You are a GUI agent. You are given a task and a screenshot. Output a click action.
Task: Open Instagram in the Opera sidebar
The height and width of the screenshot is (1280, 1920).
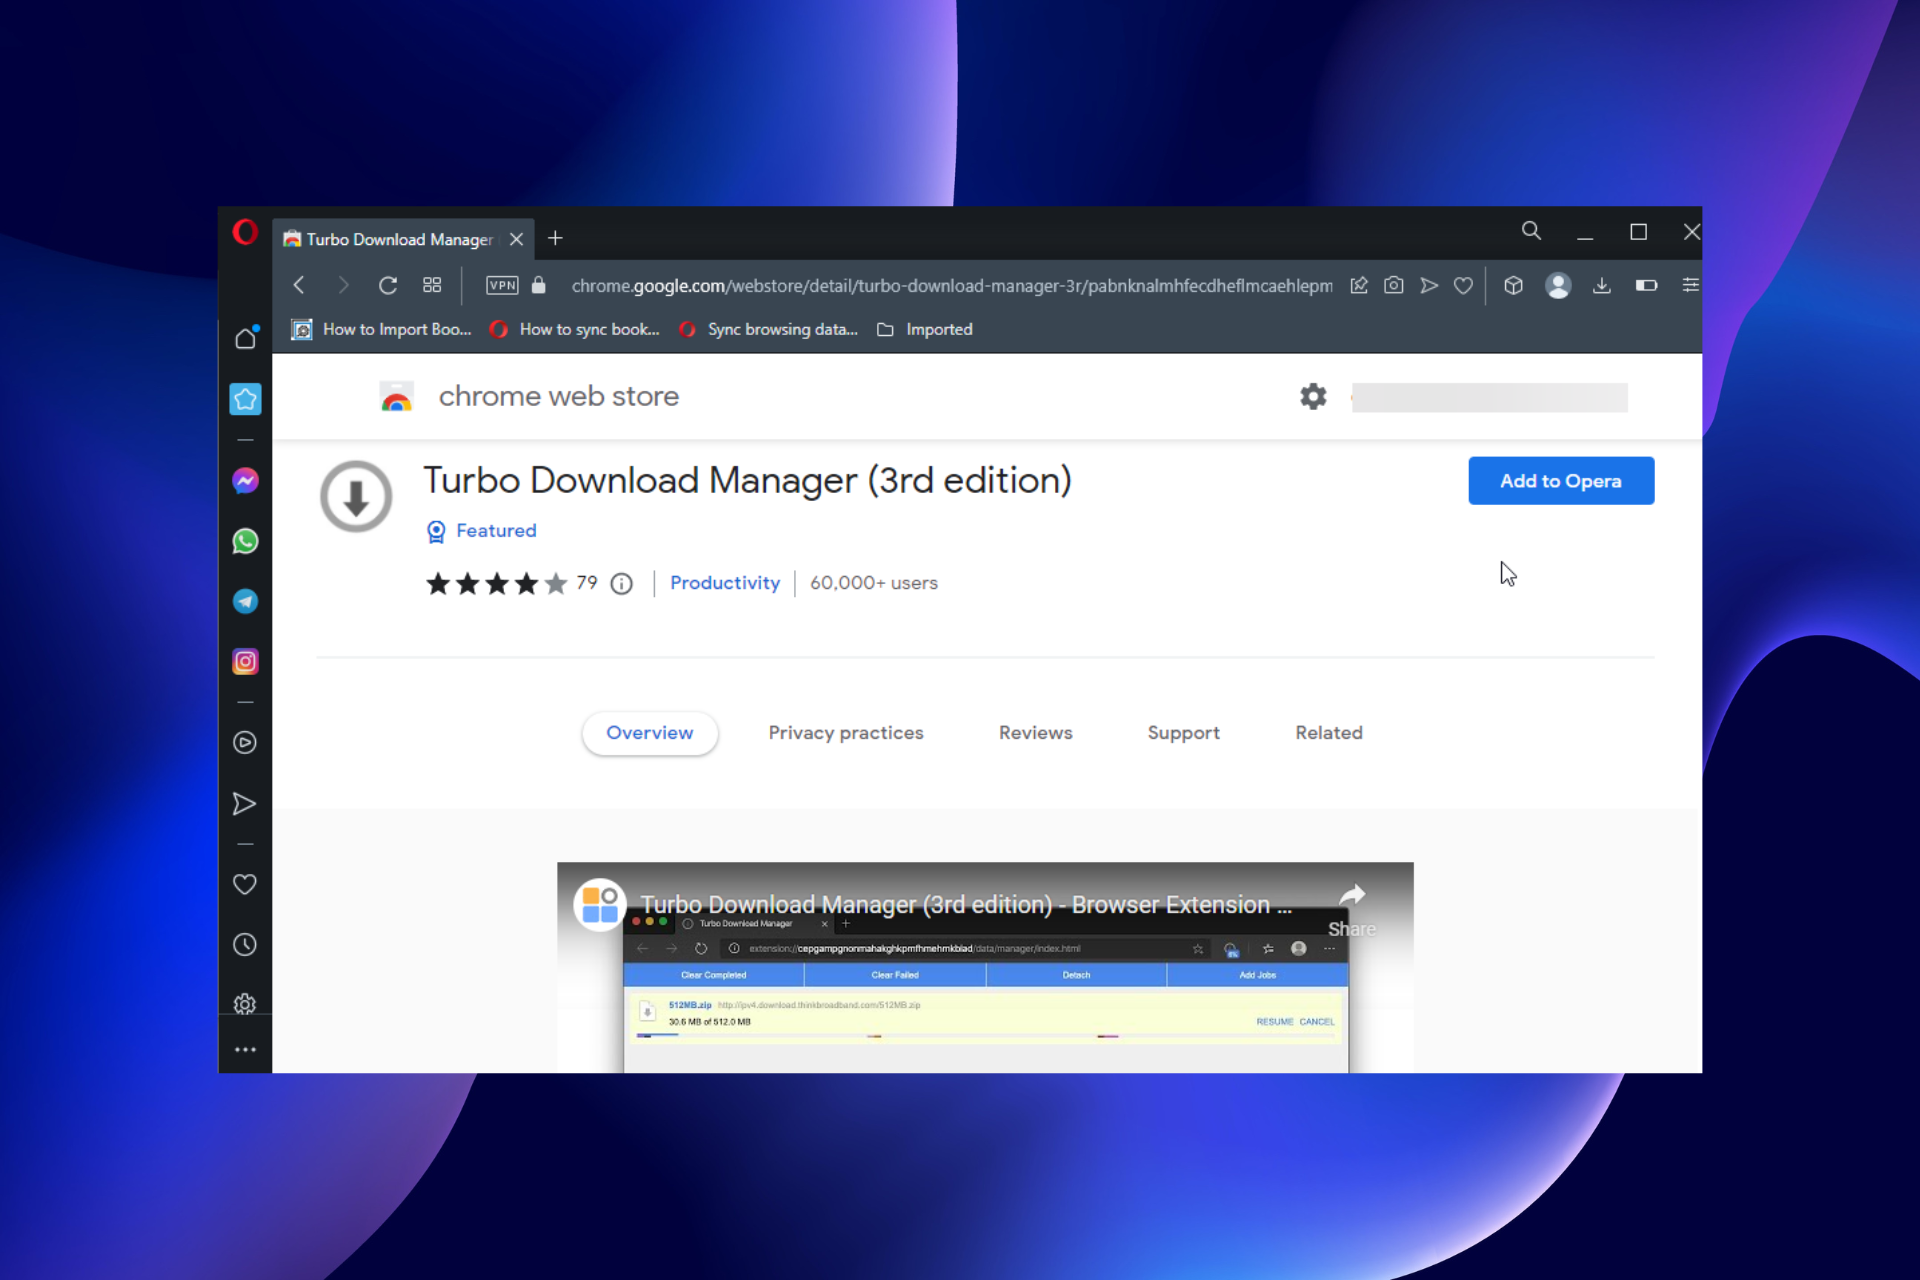(x=245, y=662)
